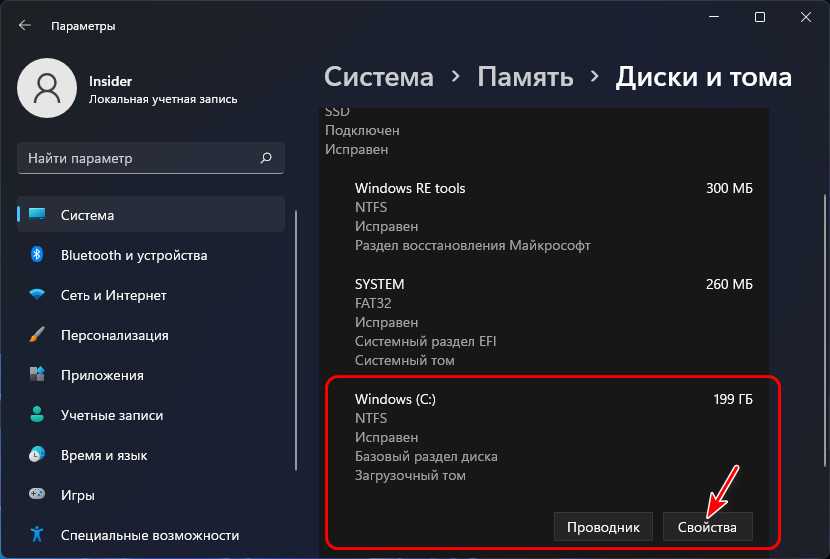Click the Игры gamepad icon
This screenshot has height=559, width=830.
tap(38, 495)
